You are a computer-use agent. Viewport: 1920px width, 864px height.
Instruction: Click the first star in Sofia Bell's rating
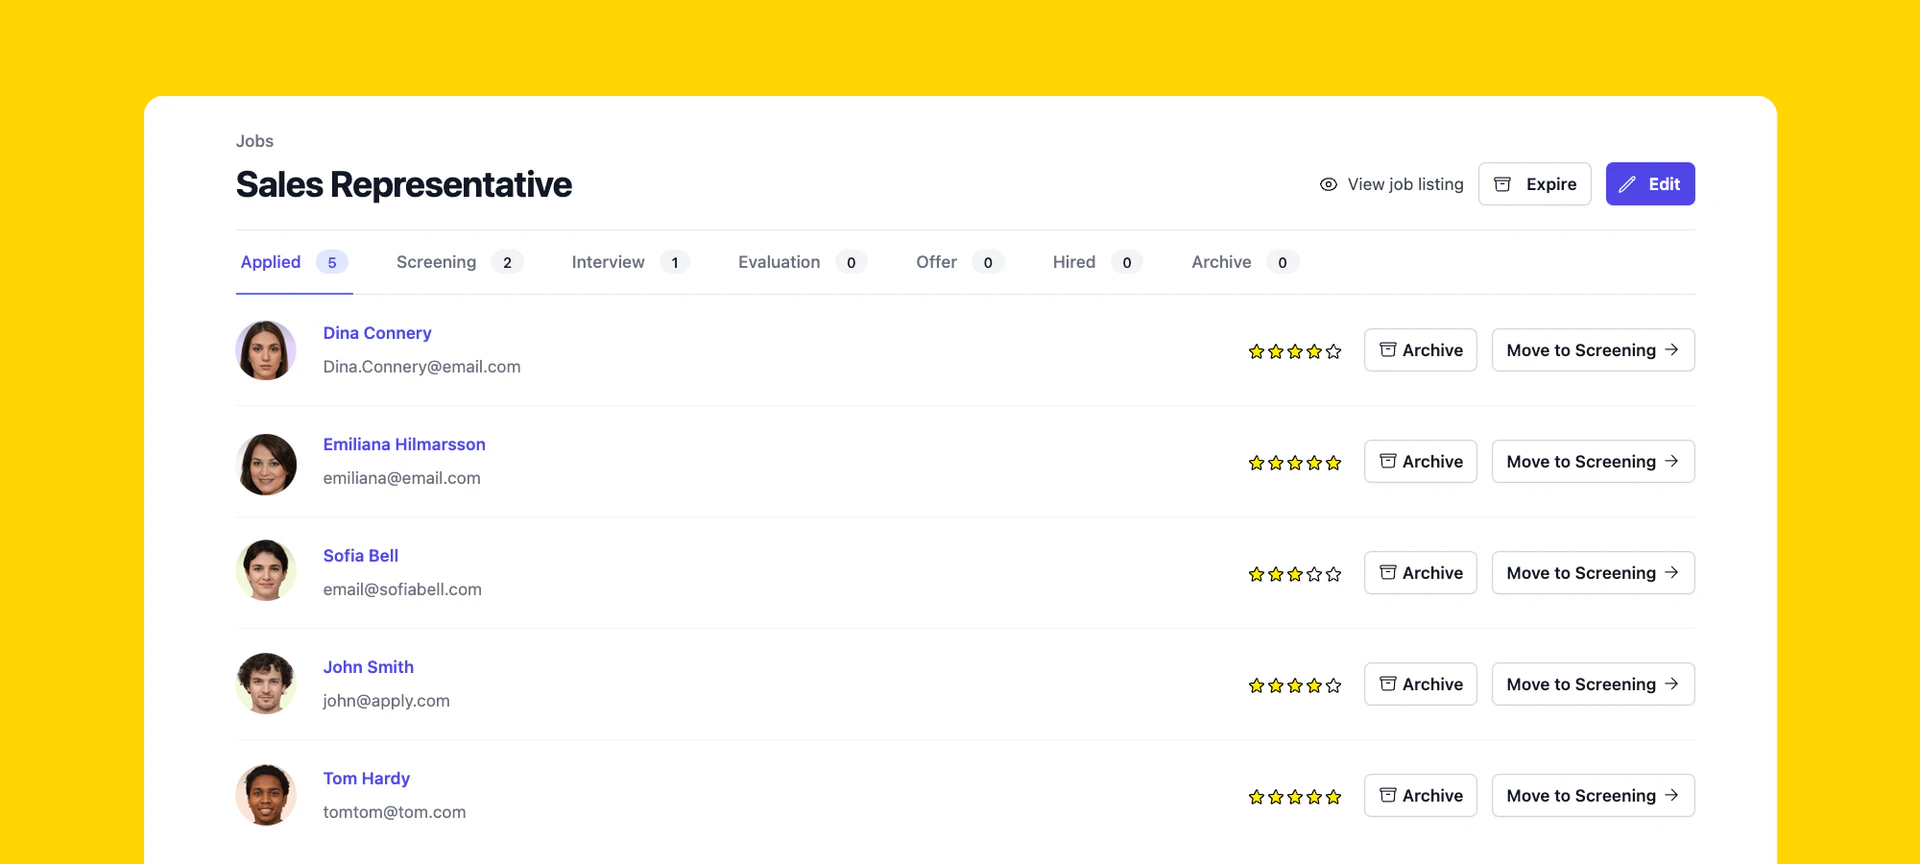click(x=1256, y=575)
